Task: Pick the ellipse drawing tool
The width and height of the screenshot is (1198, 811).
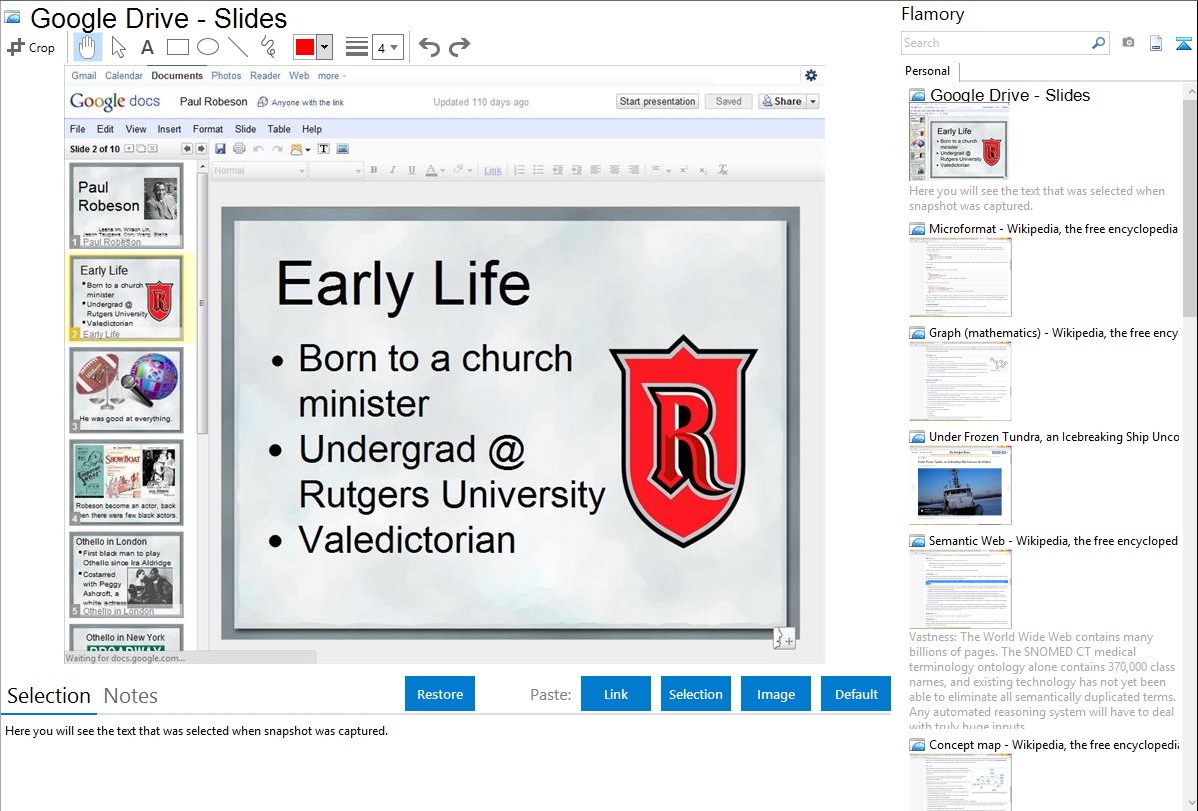Action: 208,47
